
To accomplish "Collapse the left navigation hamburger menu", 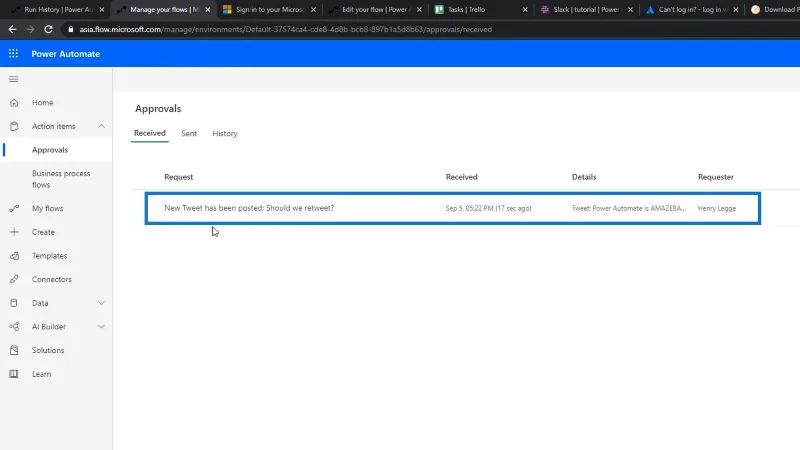I will pyautogui.click(x=14, y=79).
